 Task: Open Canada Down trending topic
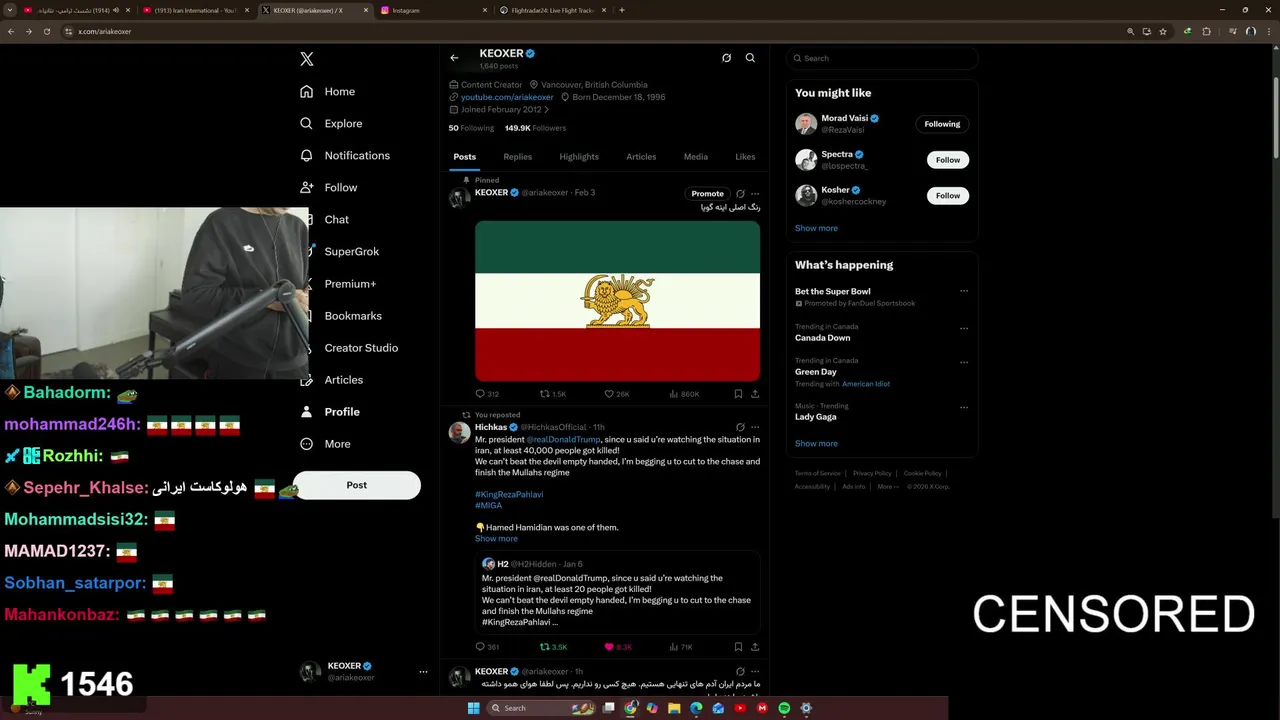click(823, 338)
